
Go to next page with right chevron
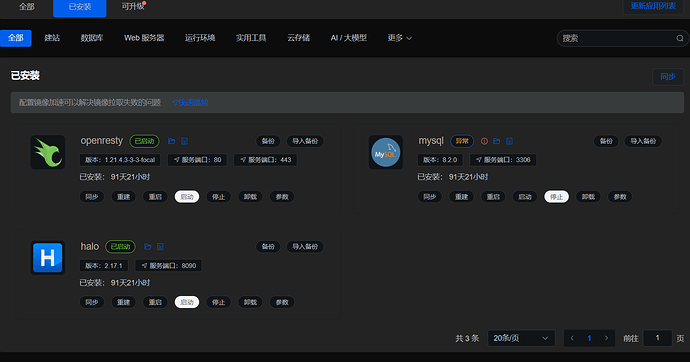pos(606,338)
